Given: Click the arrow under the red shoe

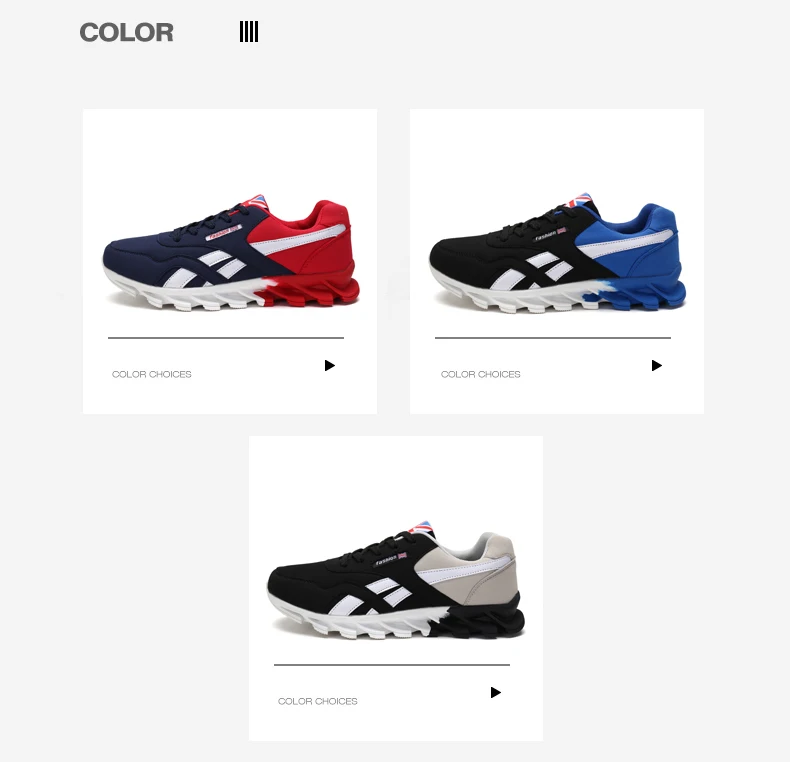Looking at the screenshot, I should (x=330, y=365).
